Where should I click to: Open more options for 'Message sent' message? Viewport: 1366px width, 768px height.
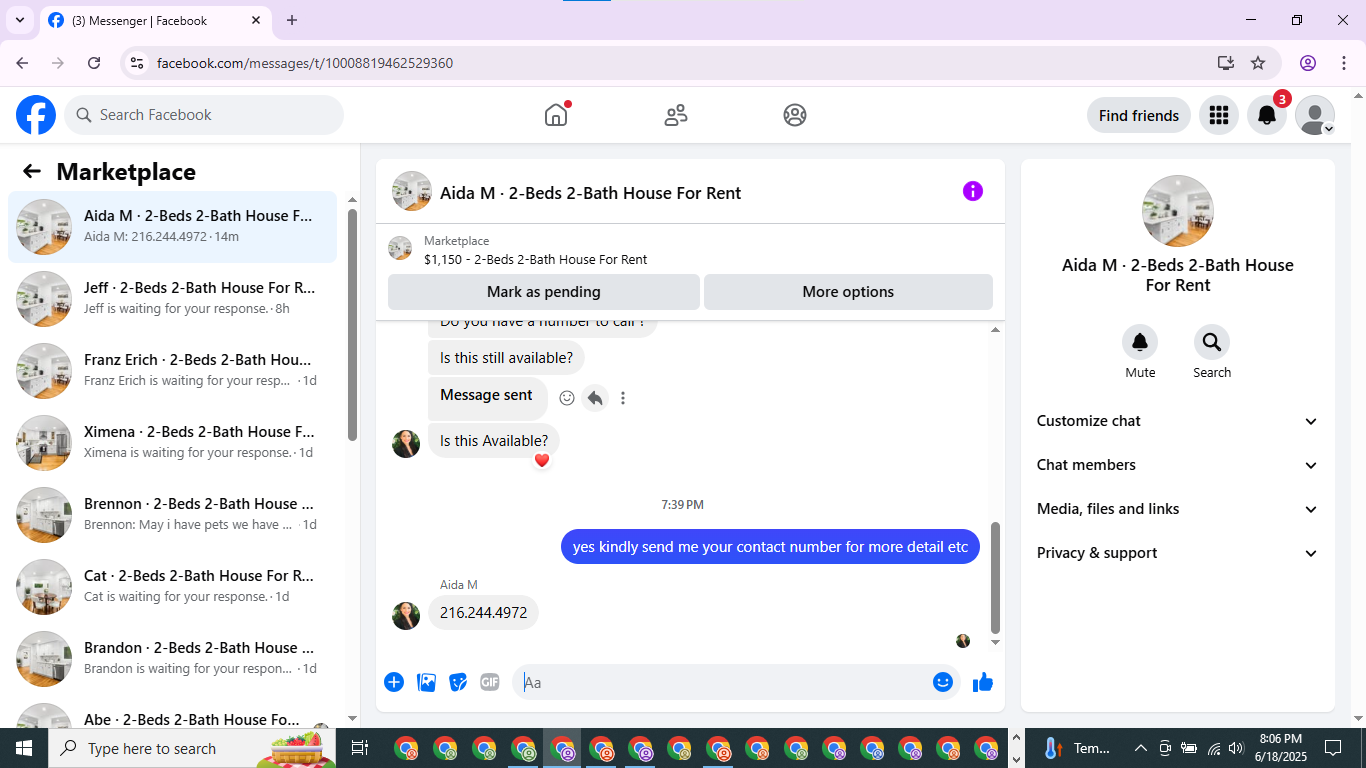coord(623,398)
